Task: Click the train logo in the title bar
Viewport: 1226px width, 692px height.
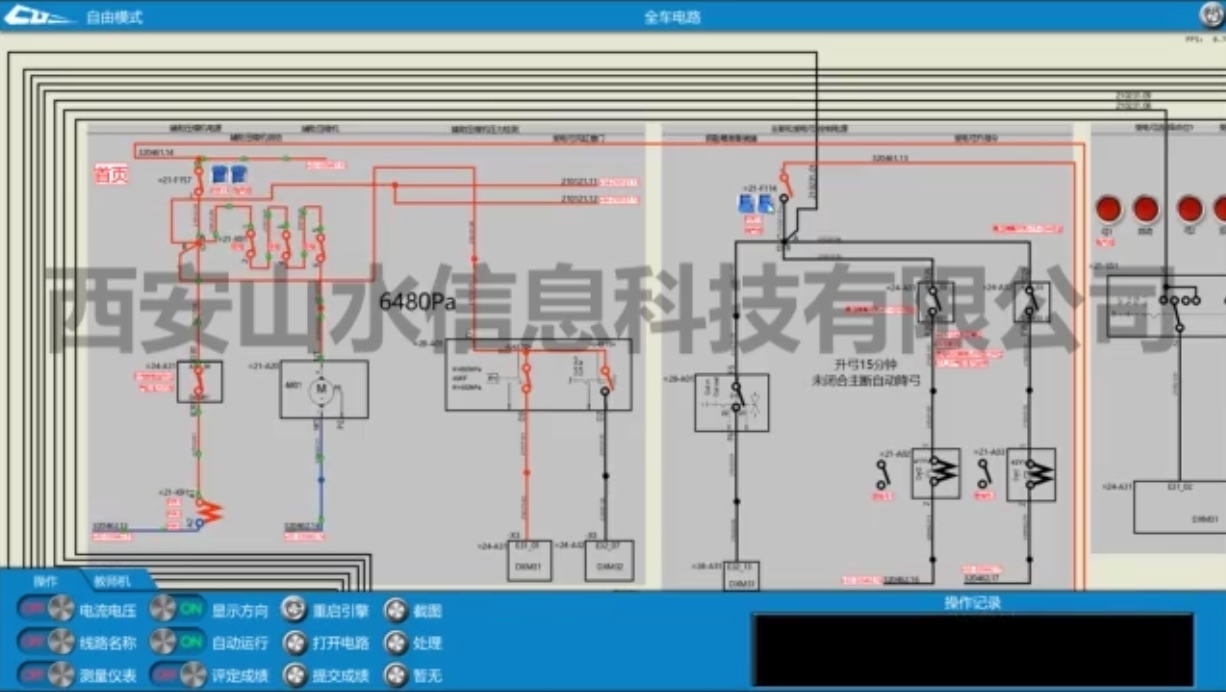Action: 38,16
